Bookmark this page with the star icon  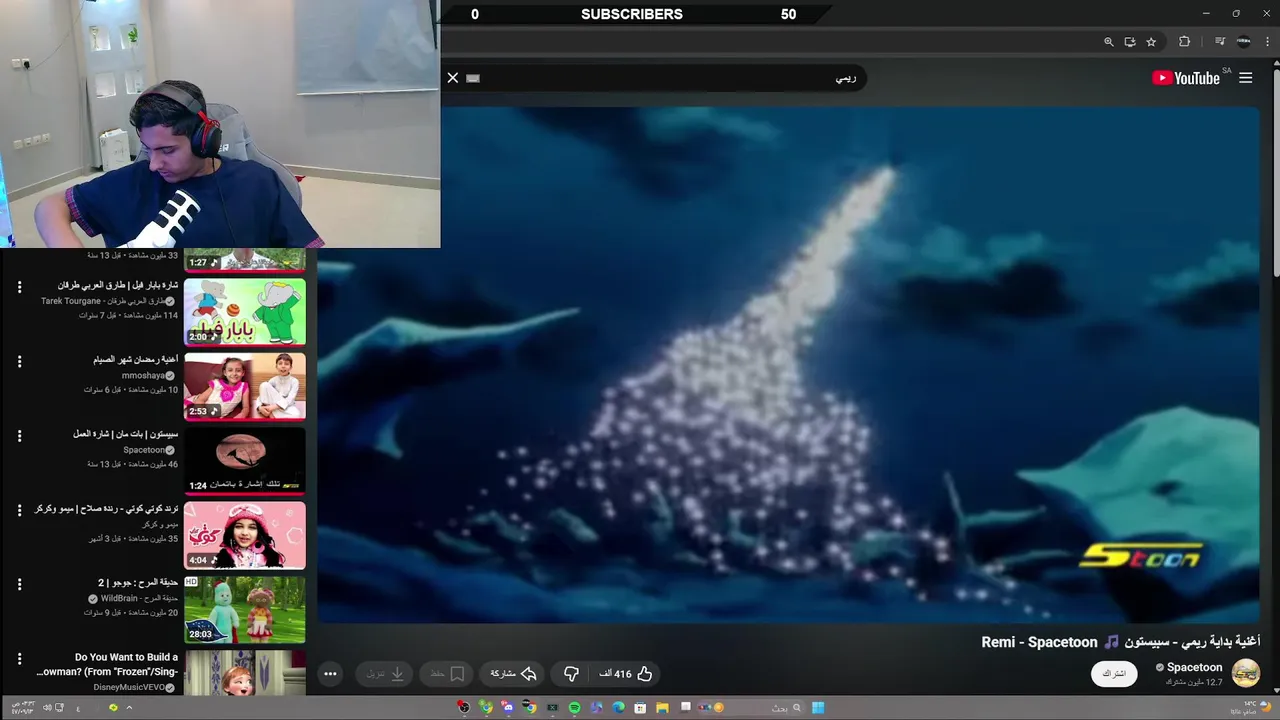pos(1151,42)
